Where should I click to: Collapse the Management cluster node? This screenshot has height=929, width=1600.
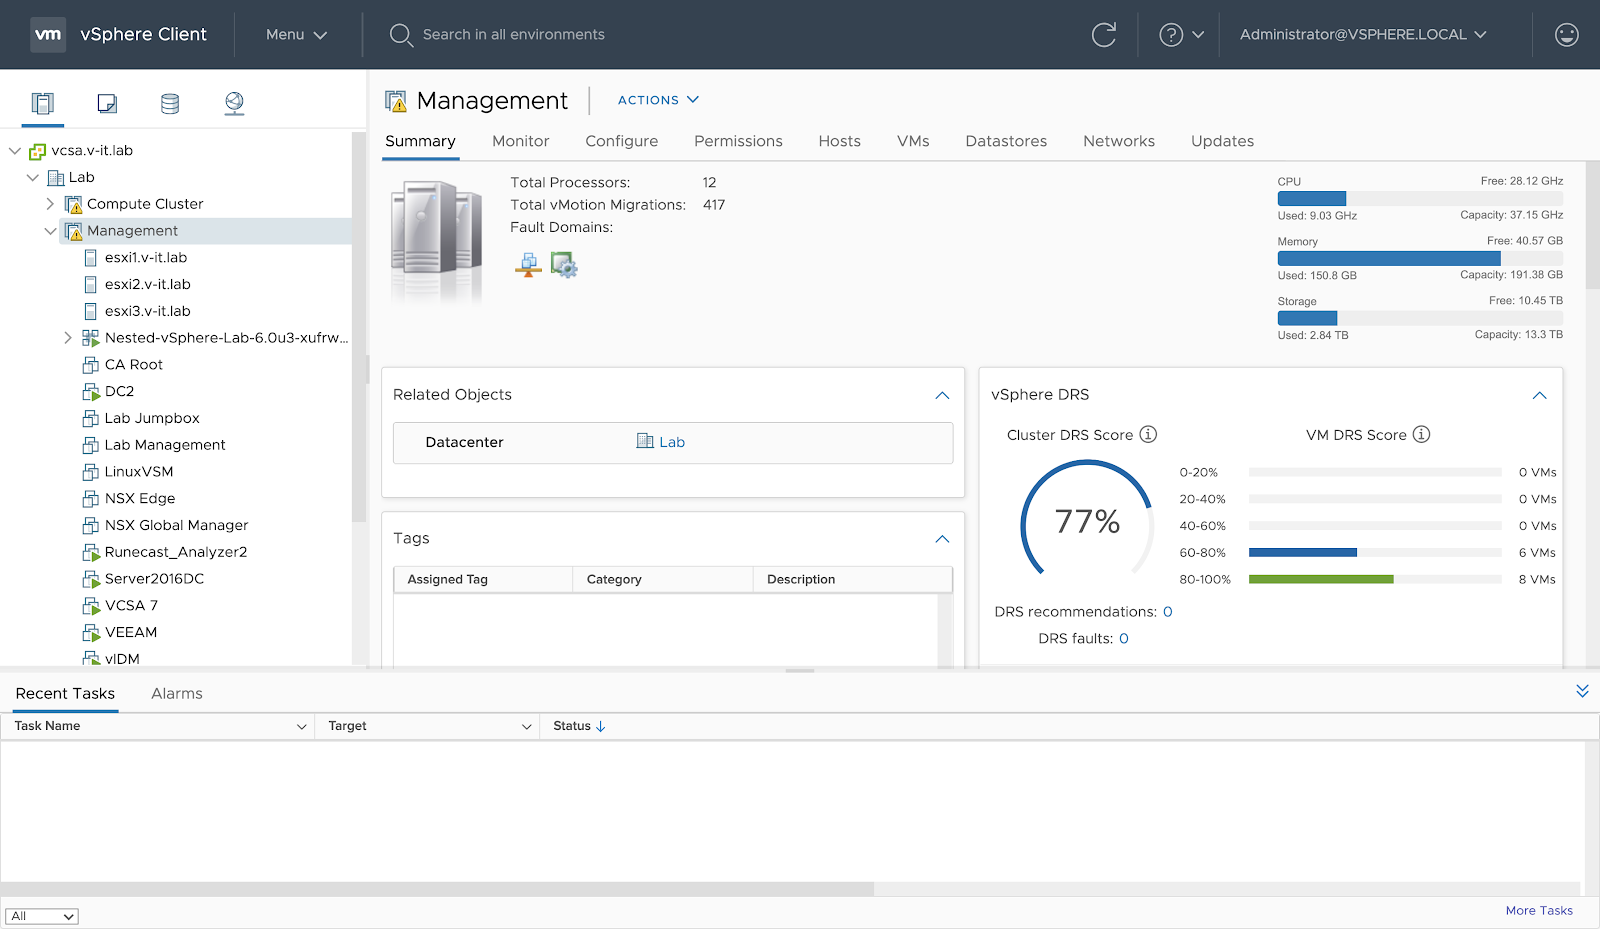[50, 231]
